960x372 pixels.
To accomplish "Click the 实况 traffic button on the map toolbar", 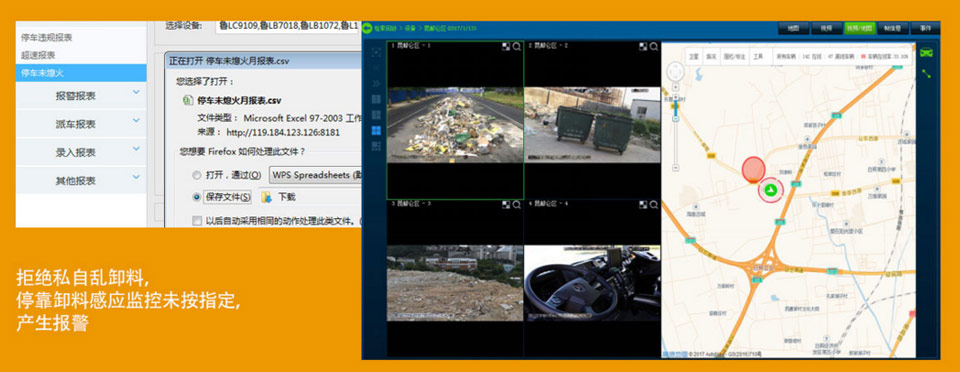I will [x=711, y=56].
